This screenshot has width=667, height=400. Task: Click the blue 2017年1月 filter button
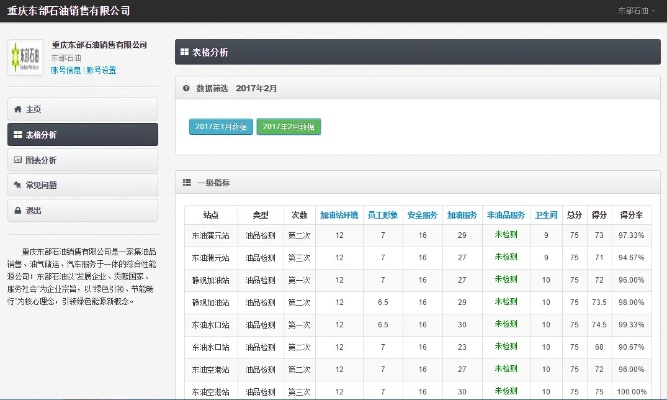[220, 127]
